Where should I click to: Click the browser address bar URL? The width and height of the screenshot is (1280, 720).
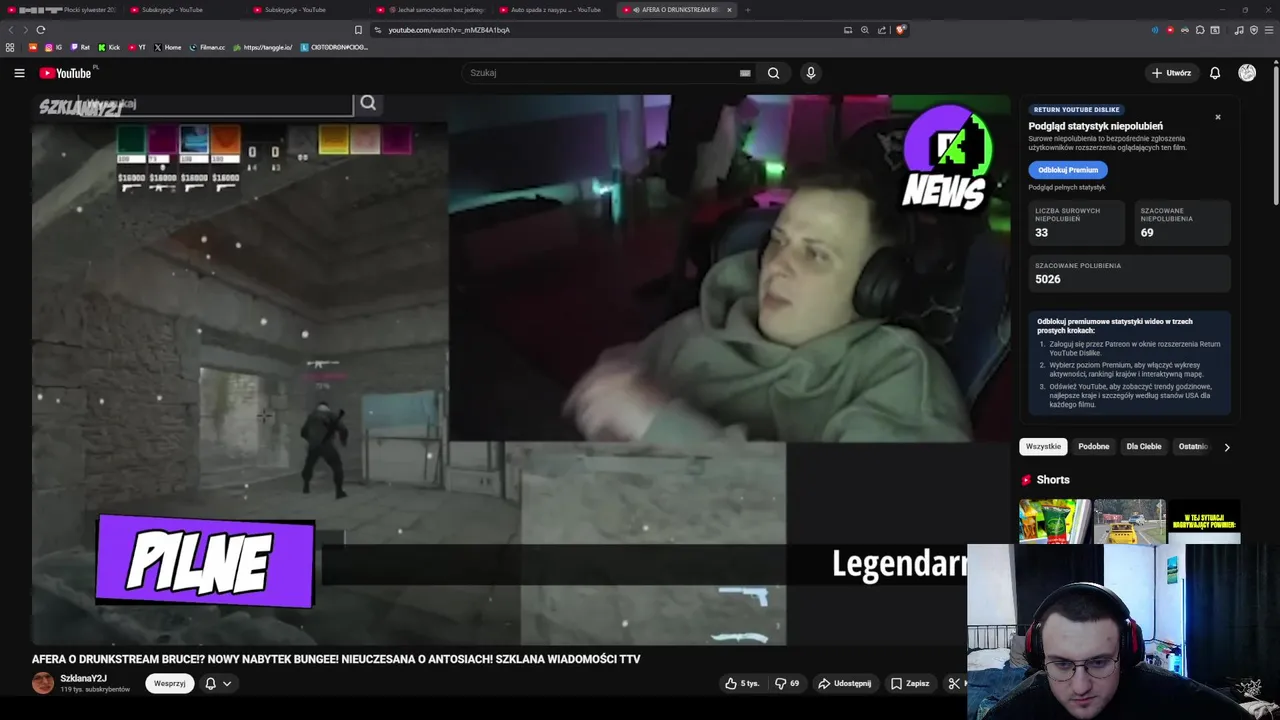coord(449,30)
